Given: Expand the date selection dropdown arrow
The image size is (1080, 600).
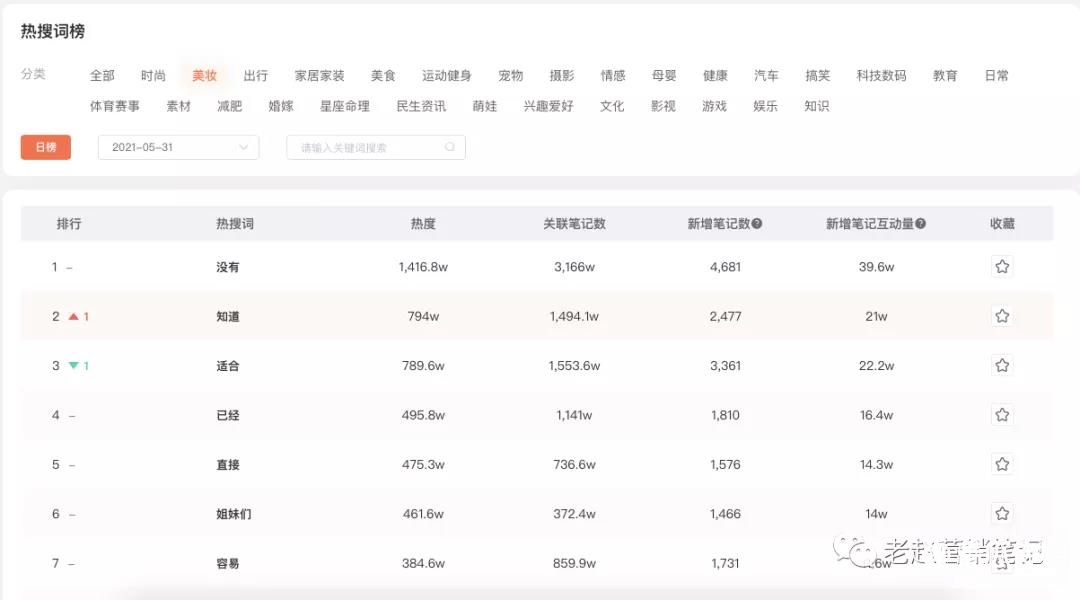Looking at the screenshot, I should click(243, 147).
